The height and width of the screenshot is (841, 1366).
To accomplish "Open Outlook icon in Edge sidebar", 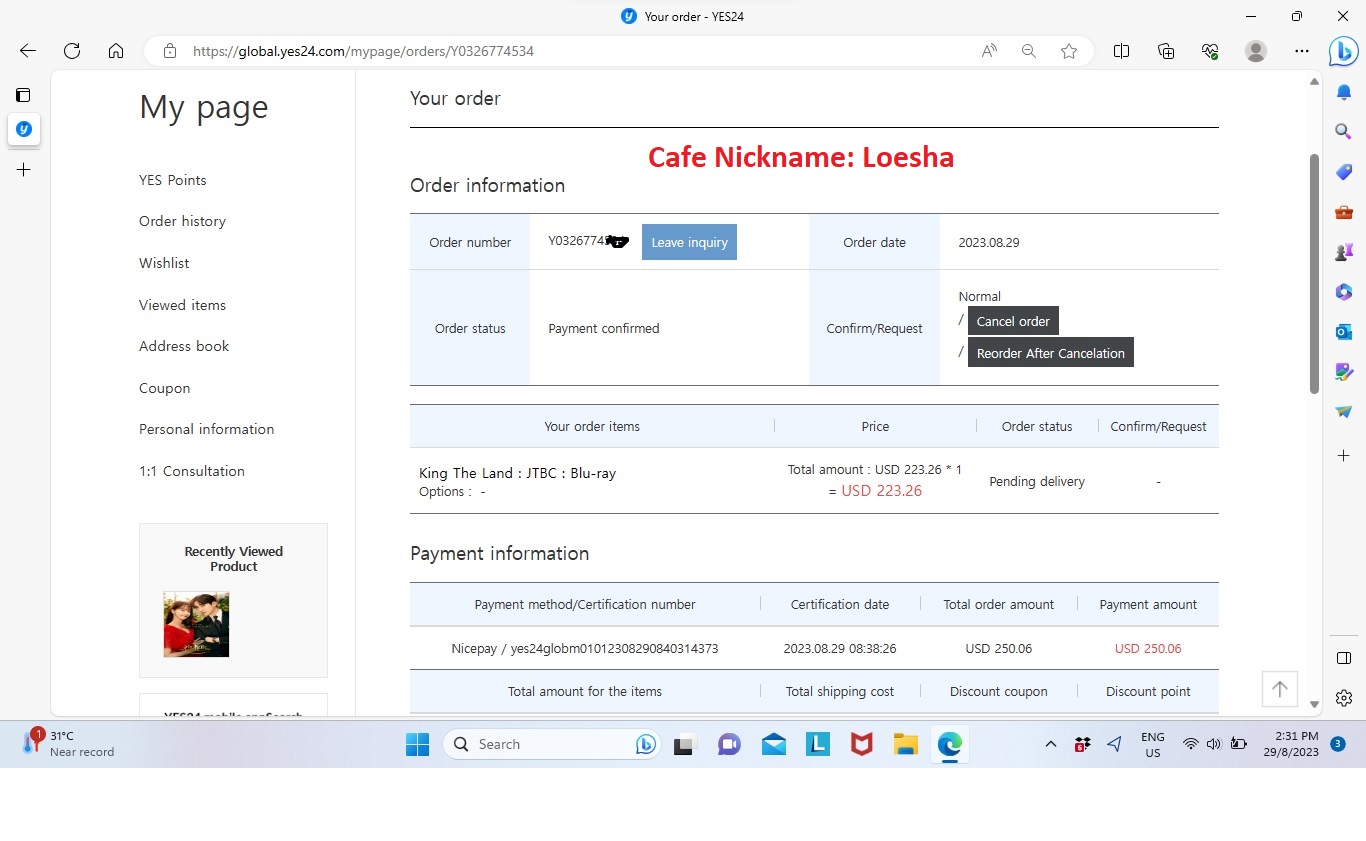I will (1343, 331).
